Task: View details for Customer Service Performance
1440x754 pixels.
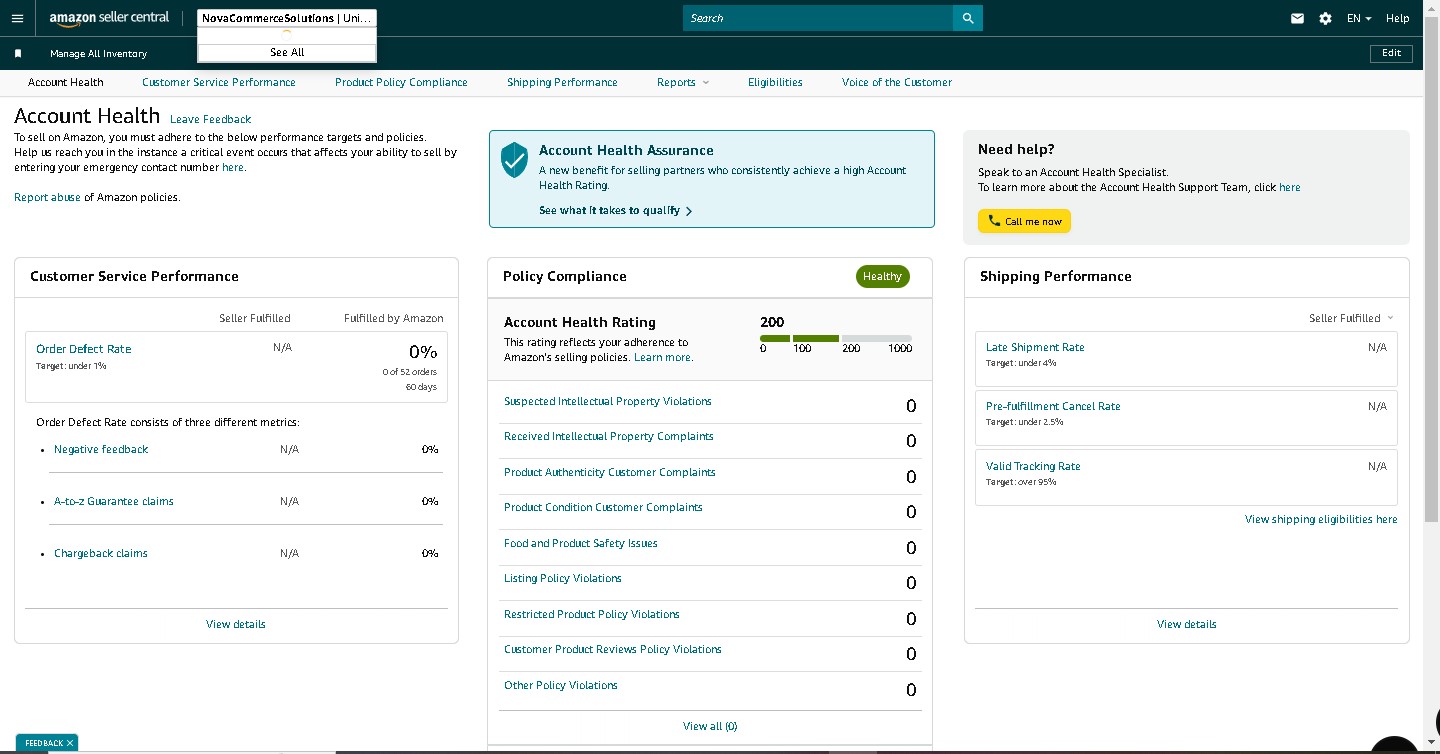Action: 236,624
